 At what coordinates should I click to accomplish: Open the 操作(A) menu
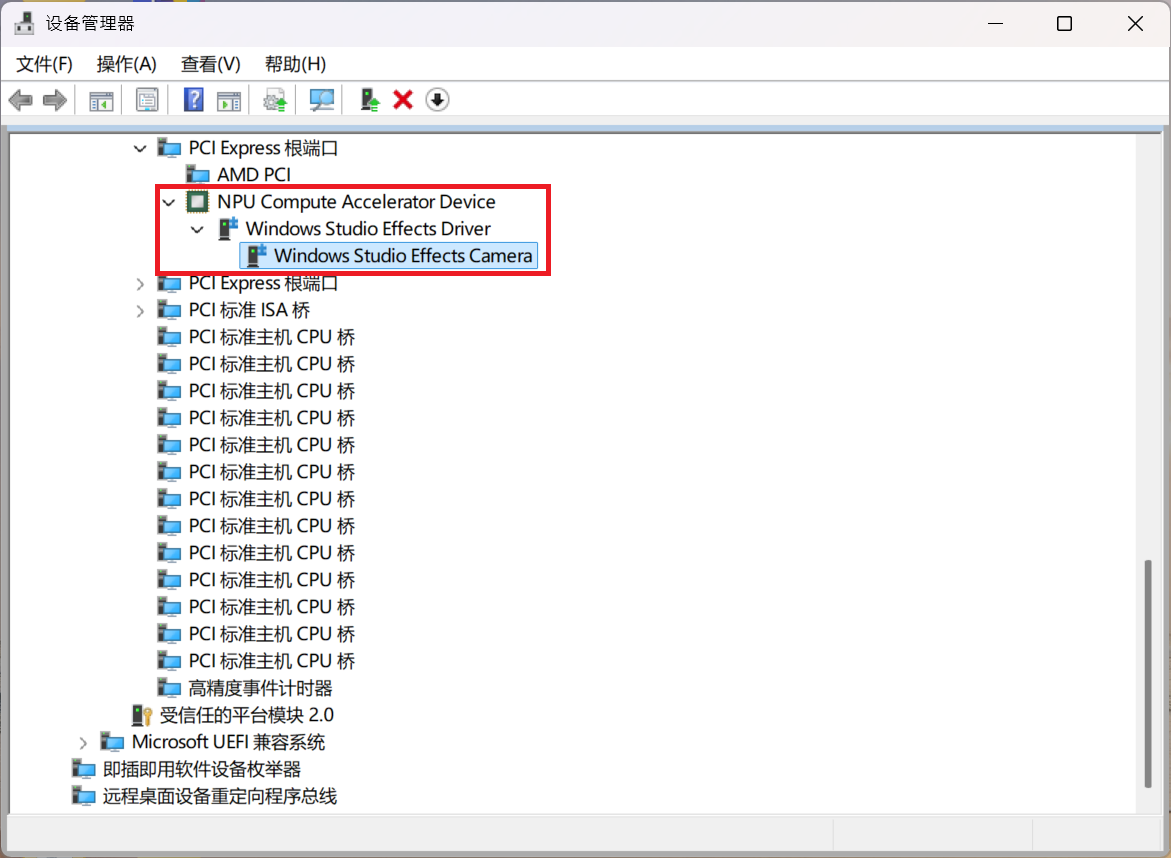[126, 64]
